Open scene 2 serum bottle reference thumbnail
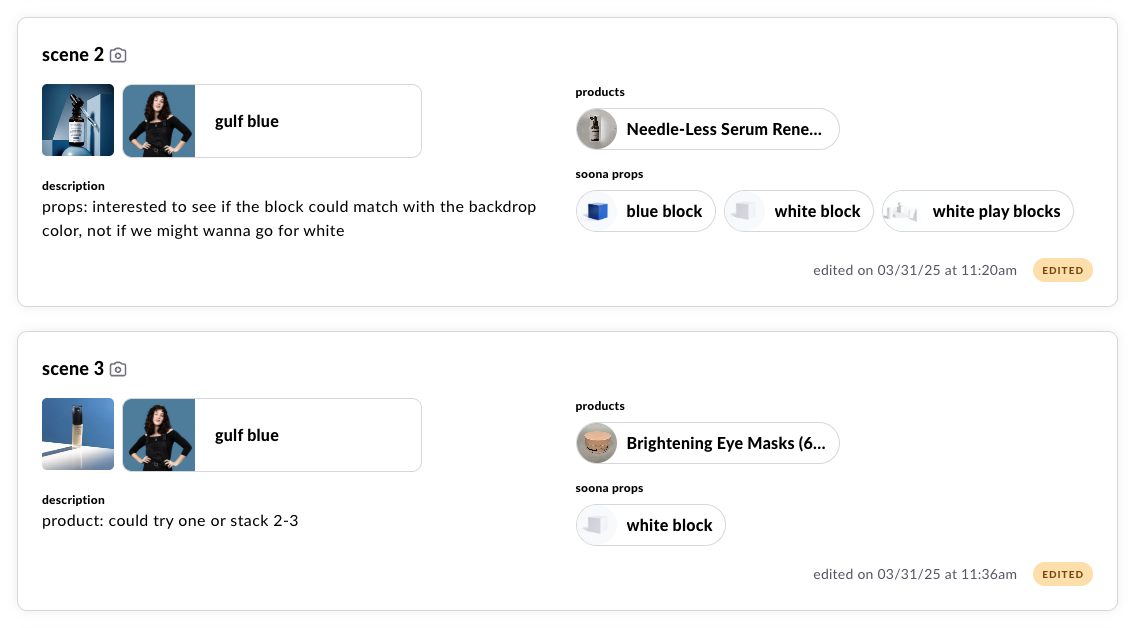Screen dimensions: 1139x628 (x=78, y=121)
